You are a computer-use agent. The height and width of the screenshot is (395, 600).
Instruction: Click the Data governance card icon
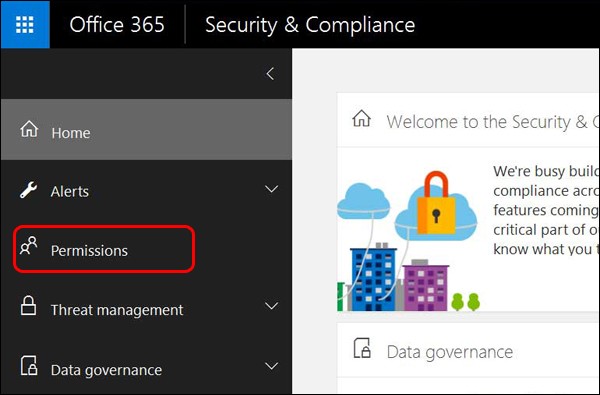362,348
